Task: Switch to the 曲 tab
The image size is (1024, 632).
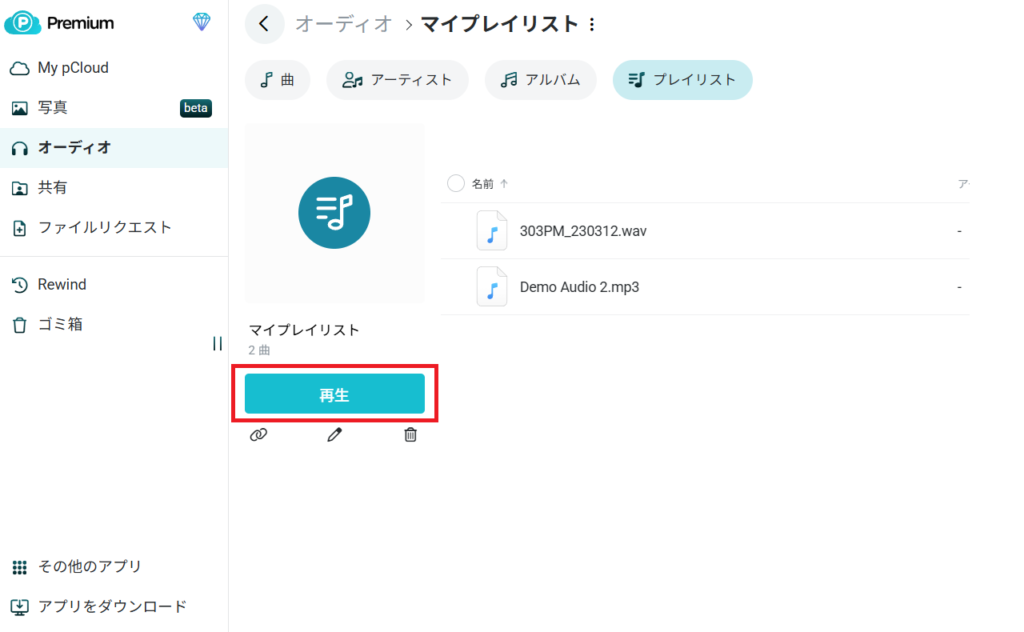Action: pos(277,80)
